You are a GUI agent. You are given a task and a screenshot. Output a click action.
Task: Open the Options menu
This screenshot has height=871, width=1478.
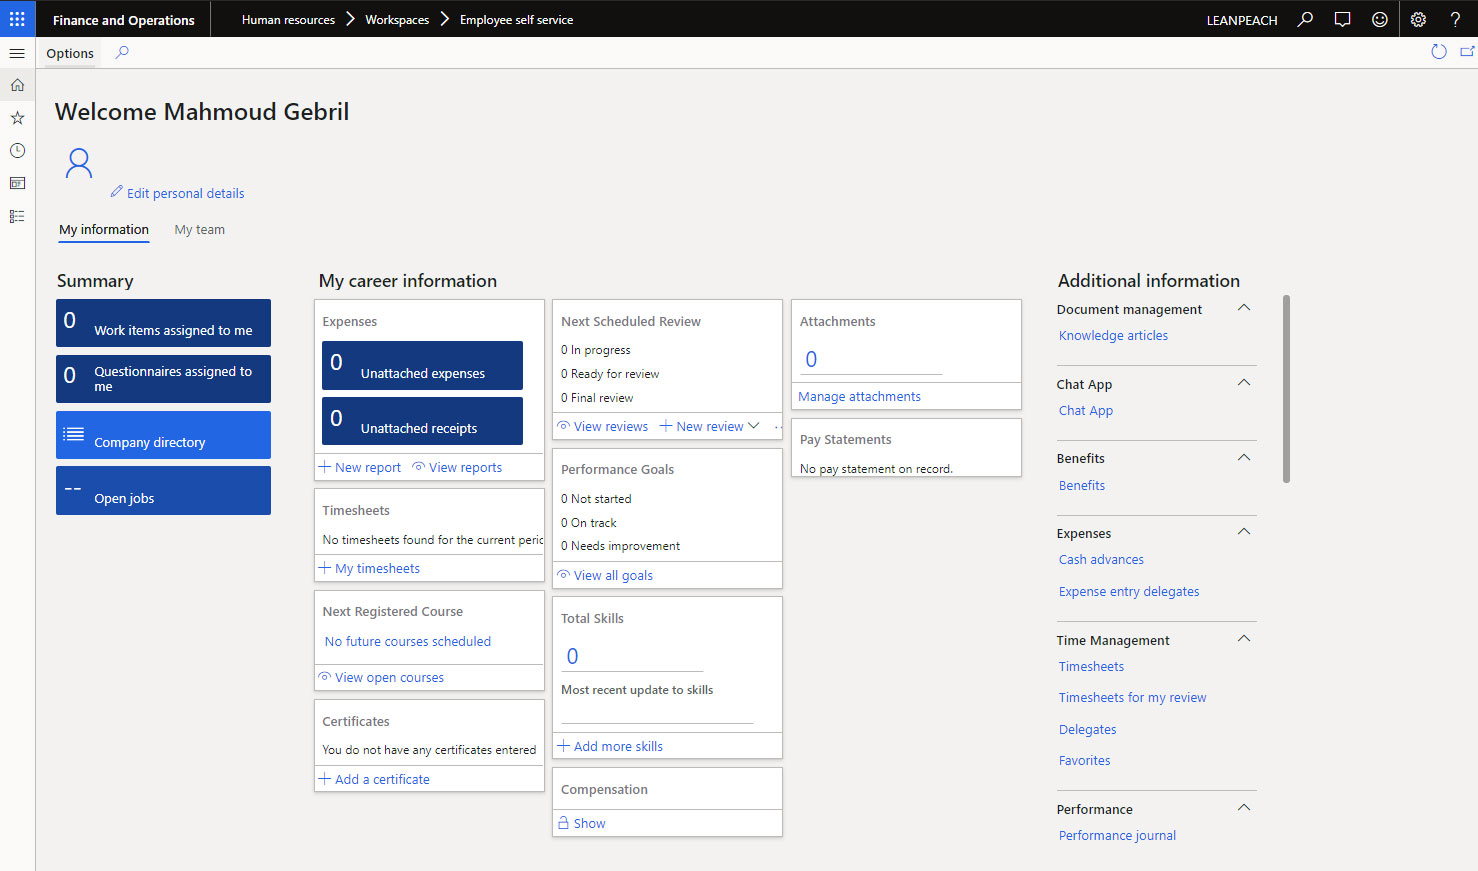coord(70,53)
